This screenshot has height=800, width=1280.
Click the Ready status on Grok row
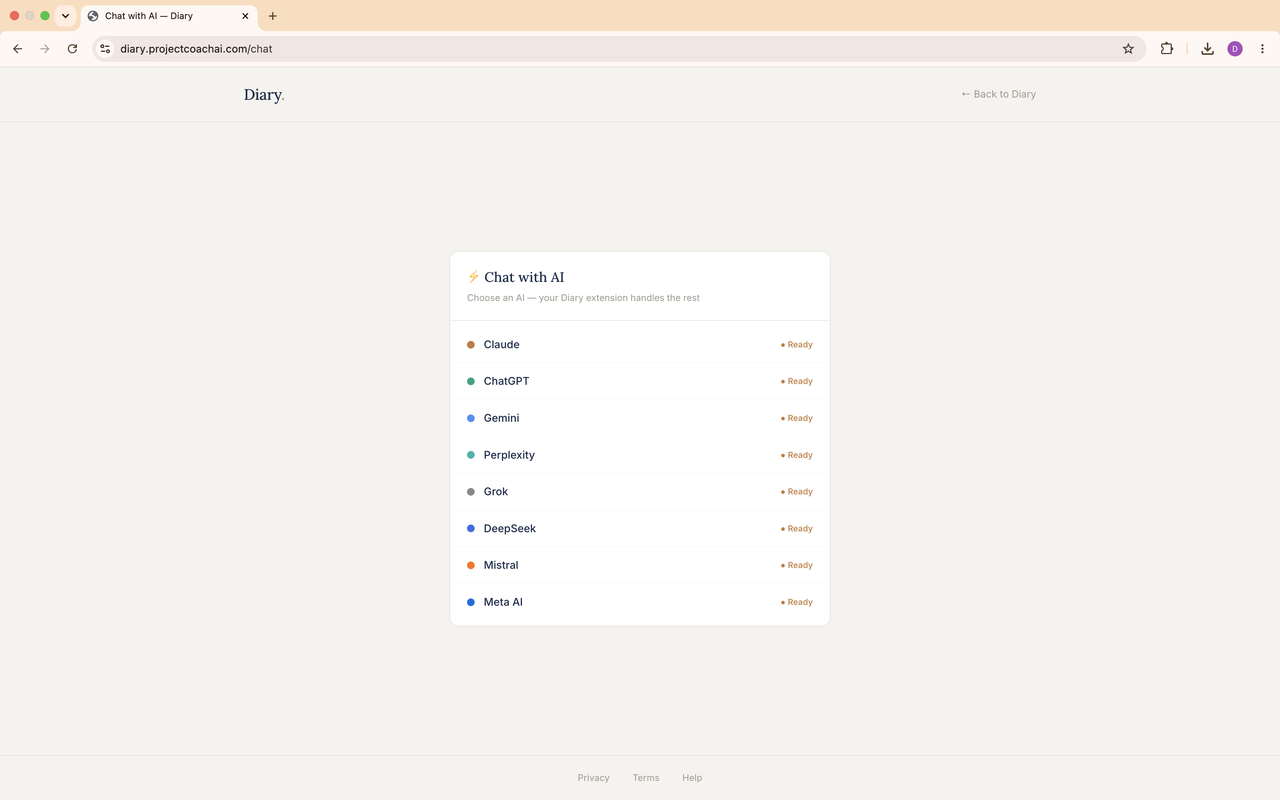pyautogui.click(x=797, y=492)
